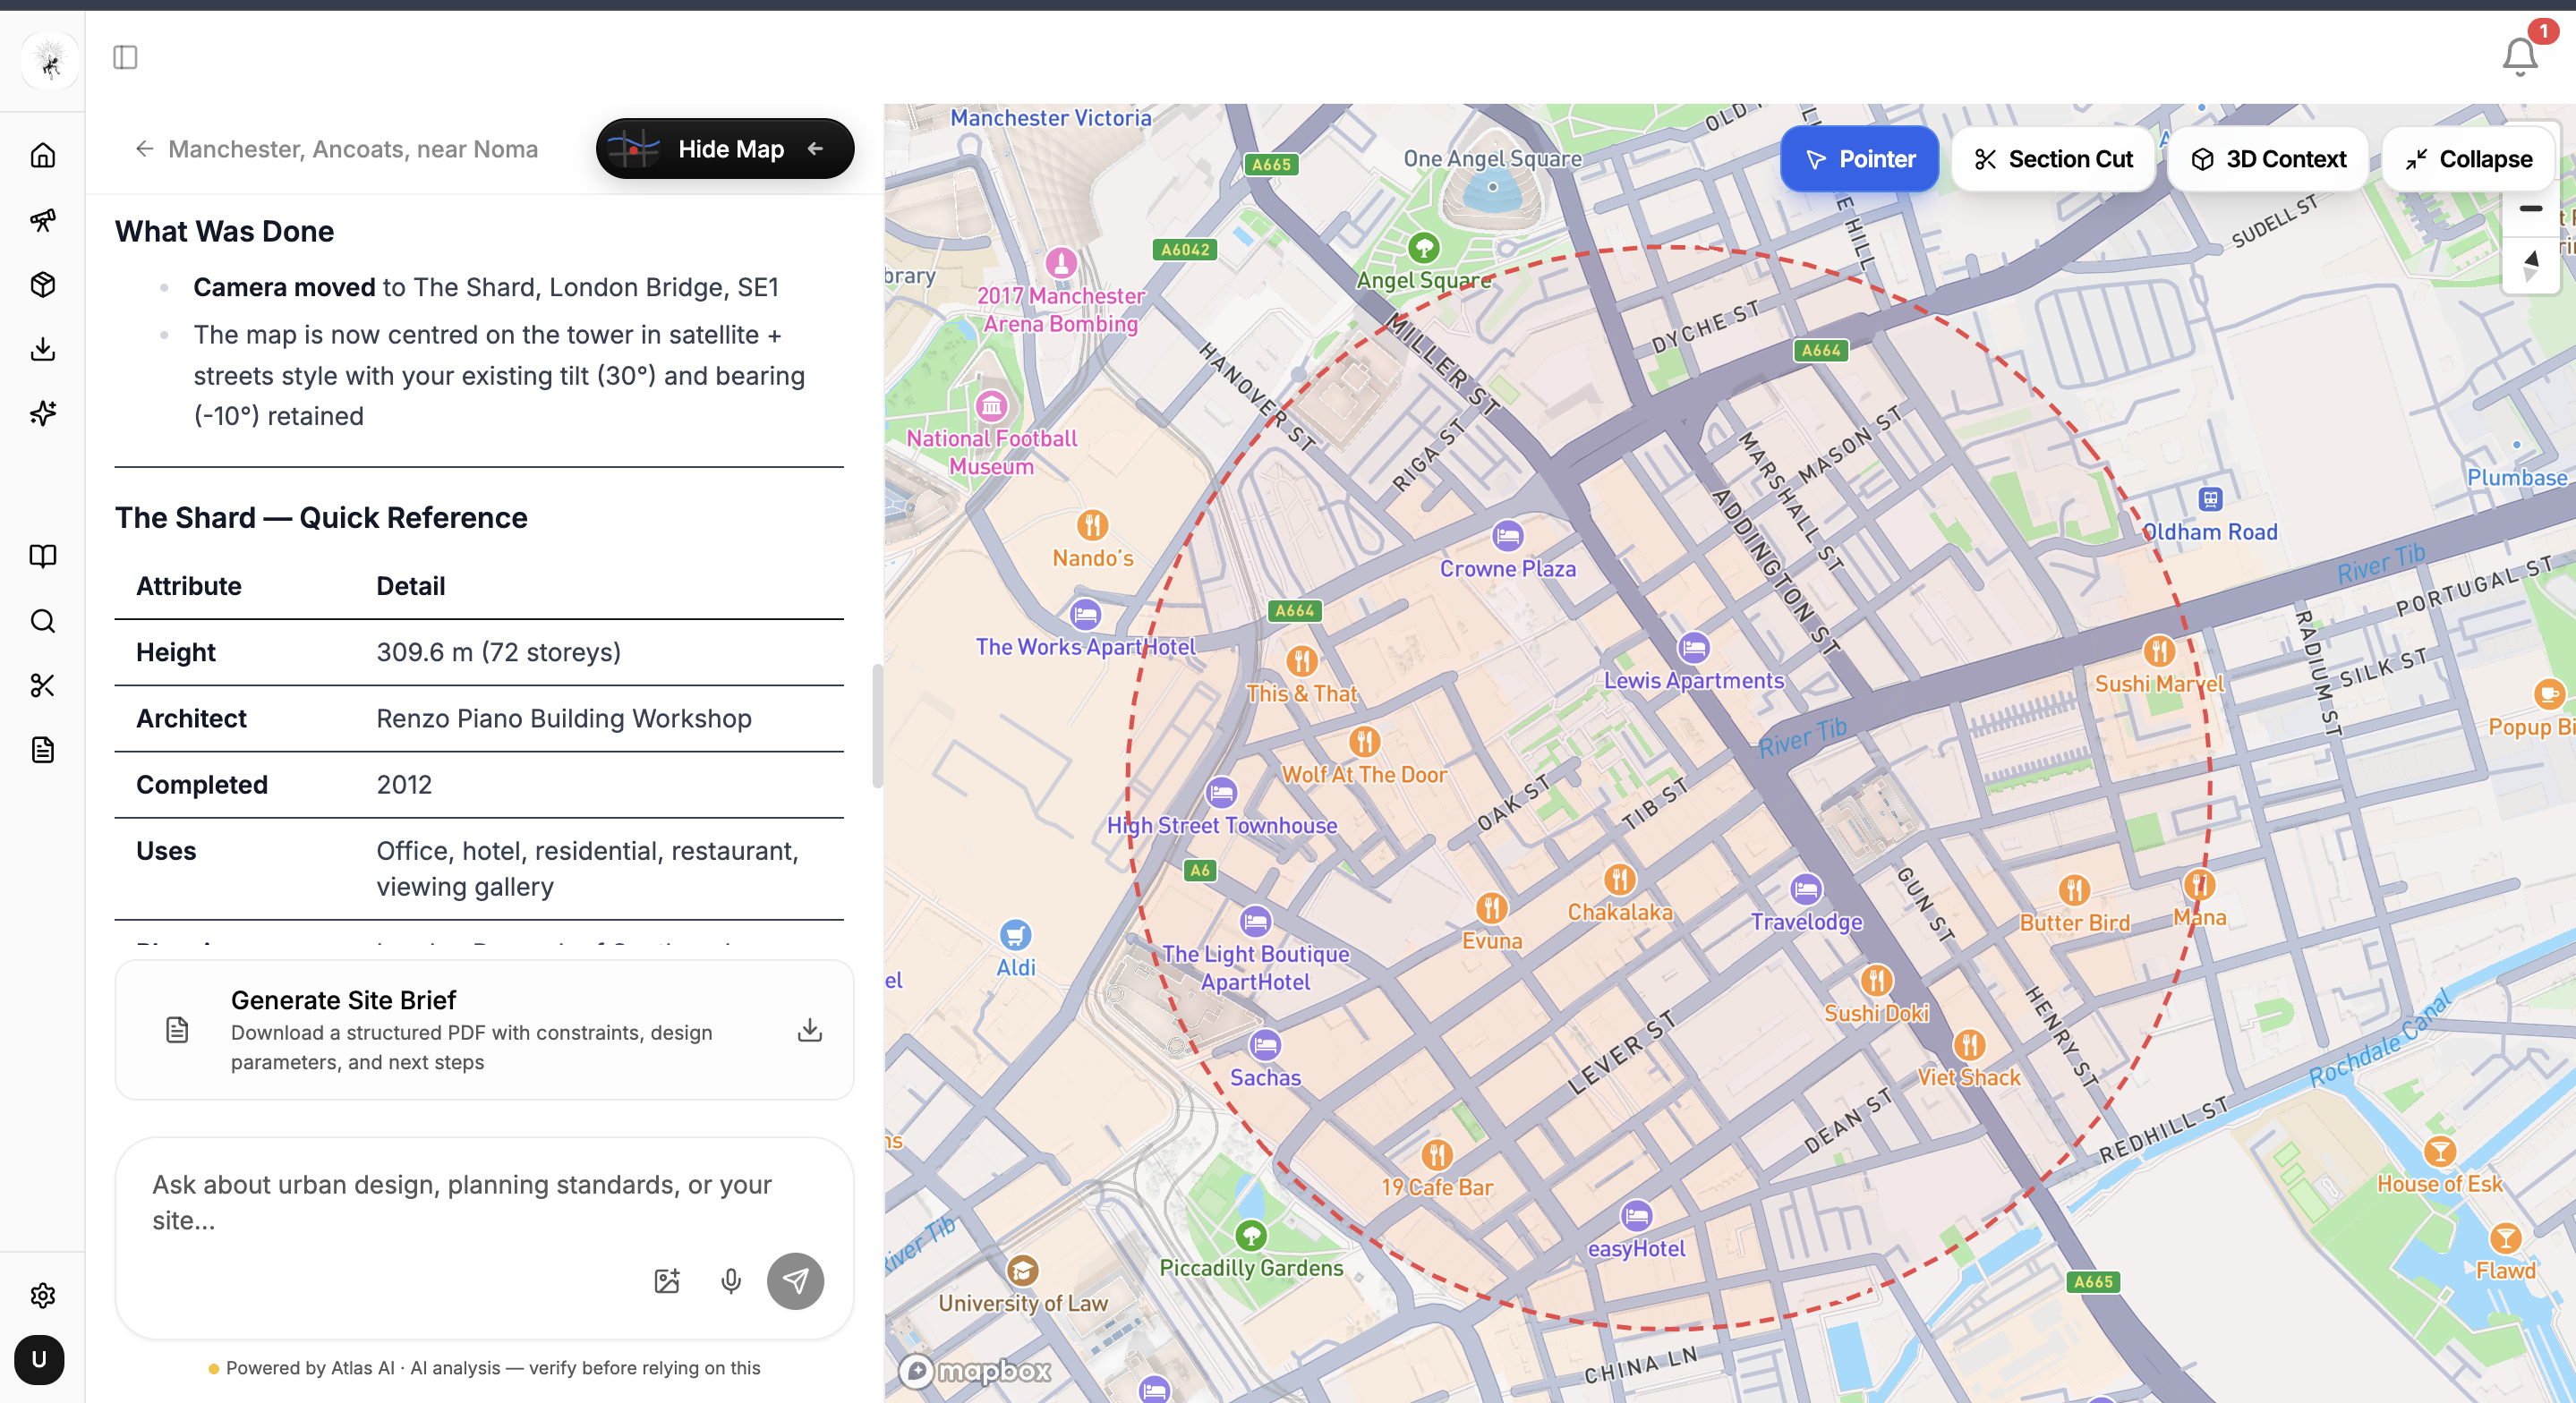Click the Sushi Marvel restaurant marker
Image resolution: width=2576 pixels, height=1403 pixels.
click(x=2159, y=651)
